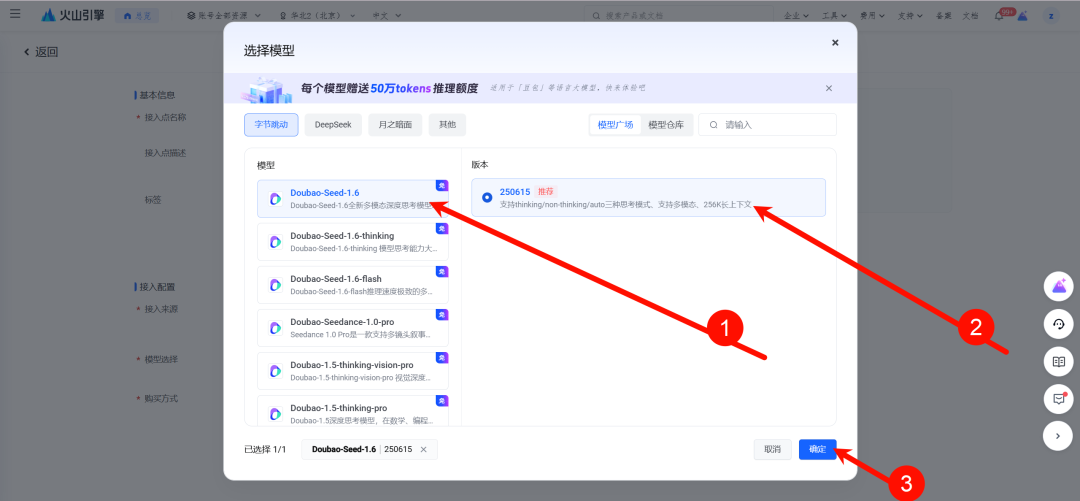1080x501 pixels.
Task: Click the free badge on Doubao-Seed-1.6-flash
Action: [x=442, y=272]
